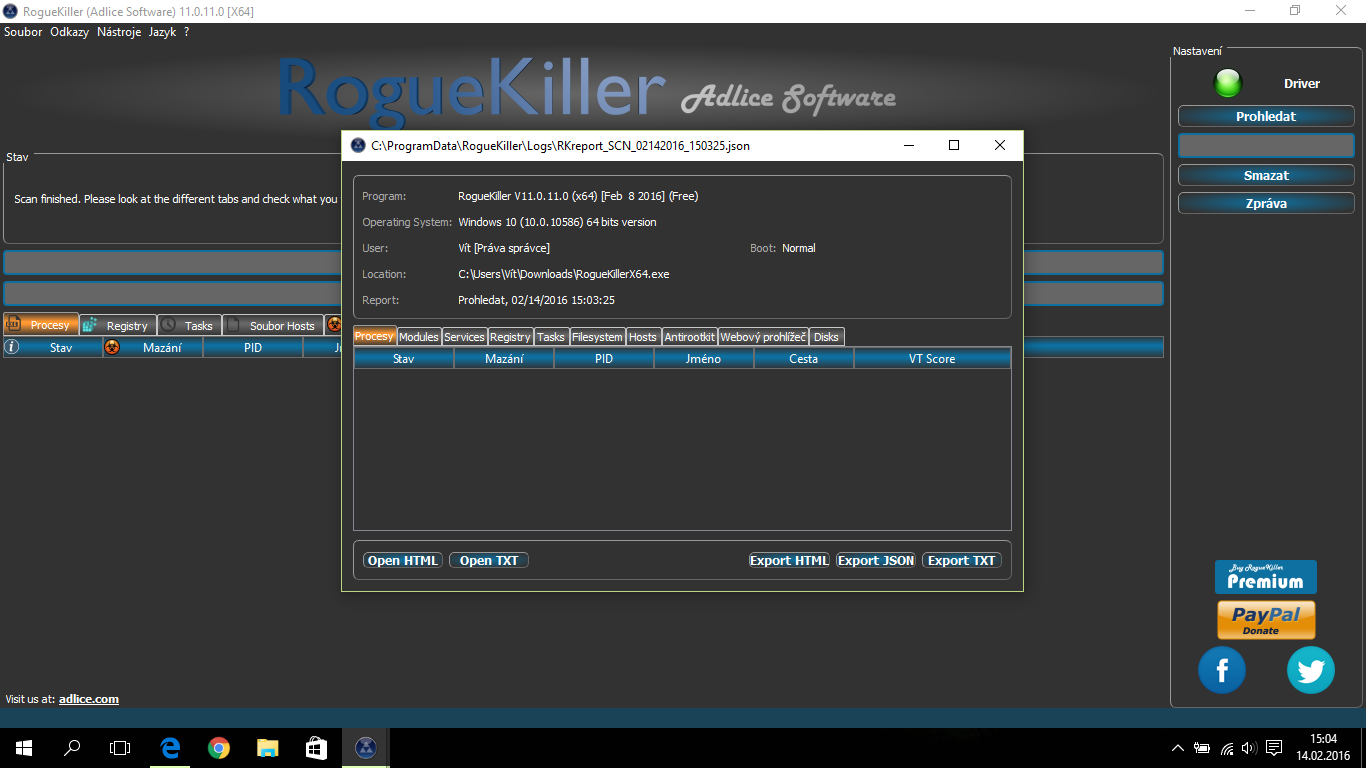Select the report Modules tab

click(419, 337)
